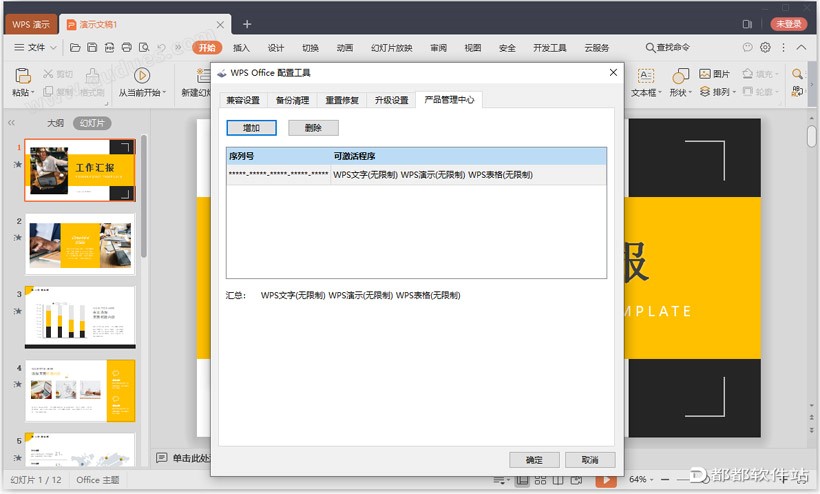Expand more quick access tools chevron
820x494 pixels.
tap(178, 48)
